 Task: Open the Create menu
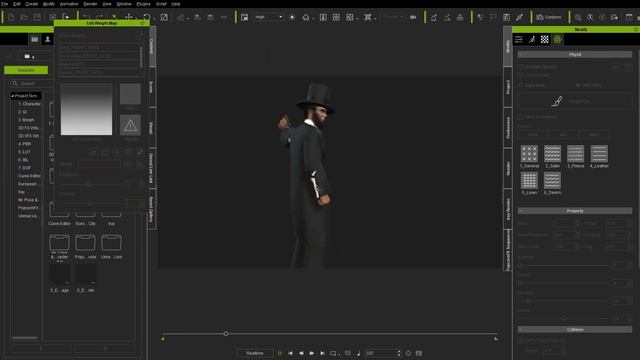(31, 4)
